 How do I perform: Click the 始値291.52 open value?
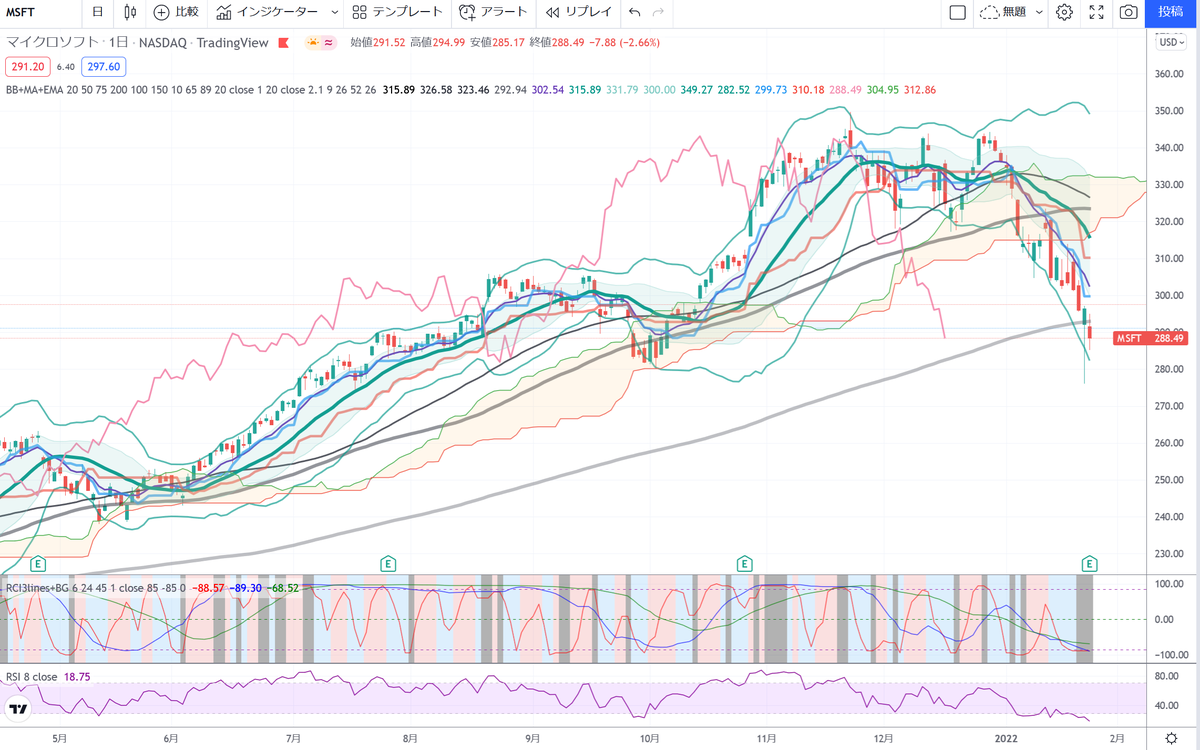(378, 42)
